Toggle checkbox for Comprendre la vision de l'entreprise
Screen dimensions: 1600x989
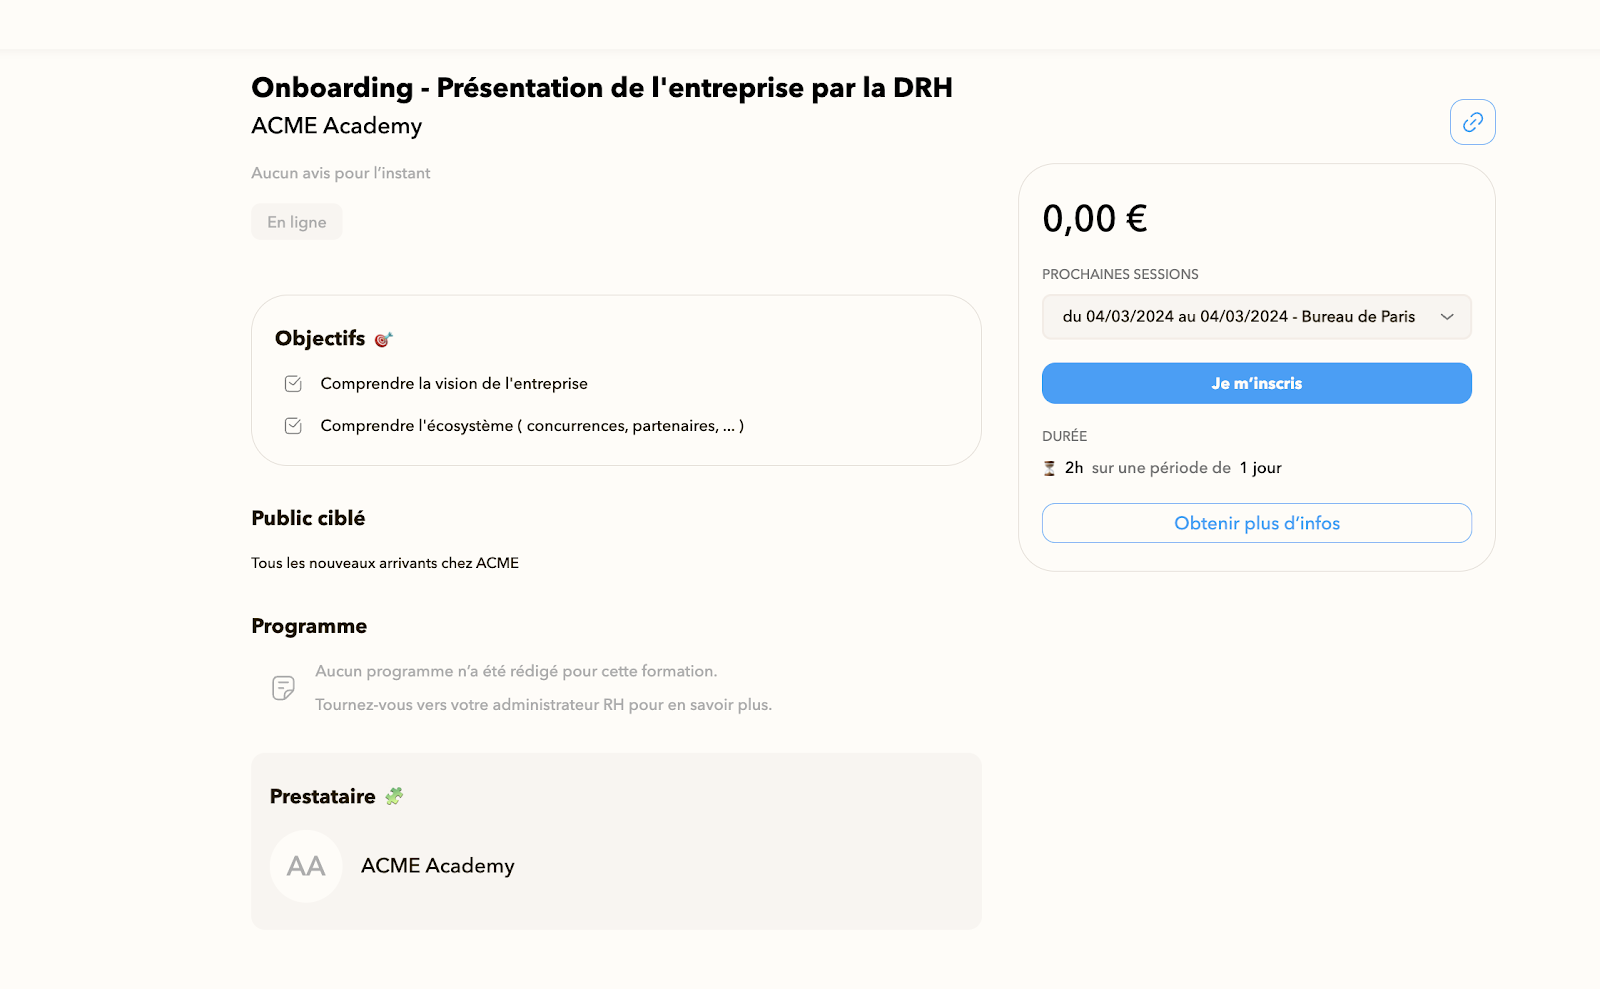tap(293, 384)
